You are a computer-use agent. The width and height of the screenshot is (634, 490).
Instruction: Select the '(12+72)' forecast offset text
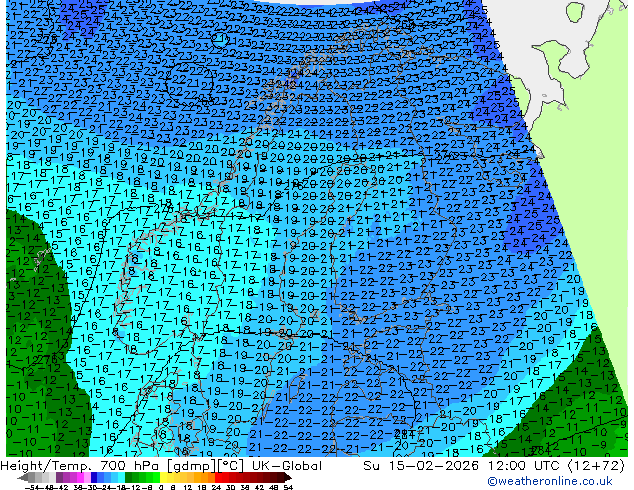coord(596,466)
